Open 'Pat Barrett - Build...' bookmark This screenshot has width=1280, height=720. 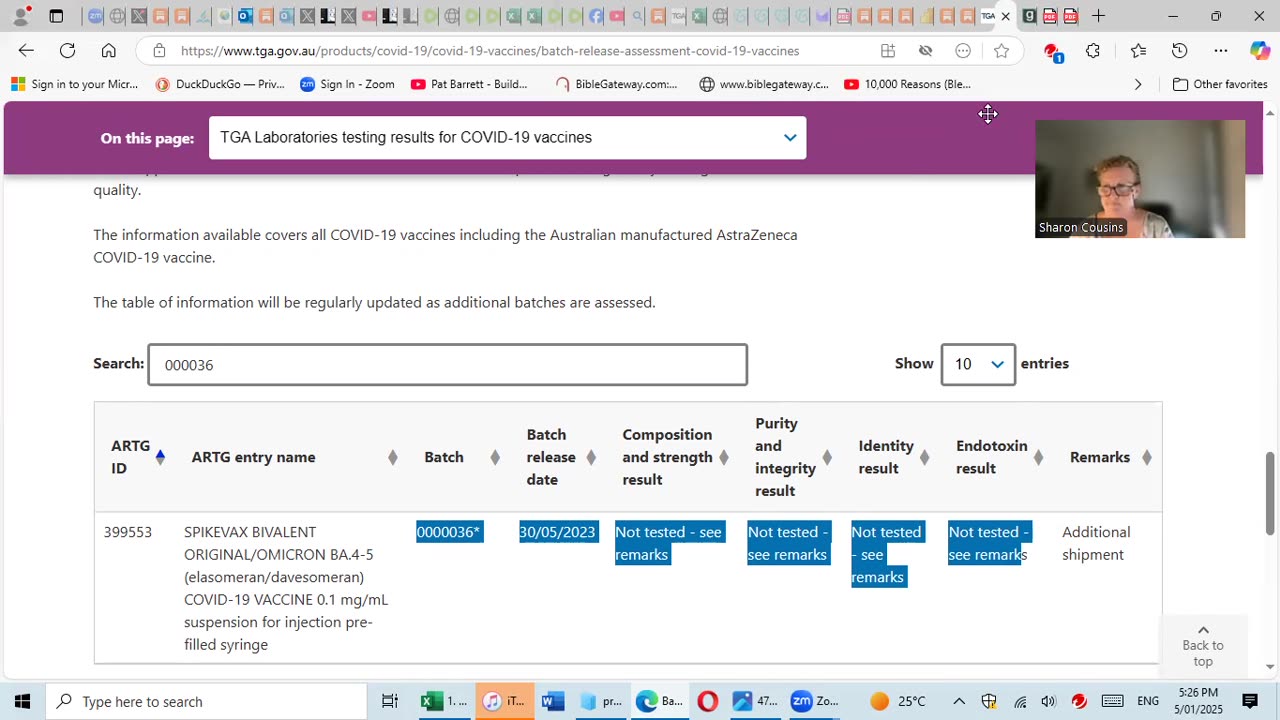(x=469, y=84)
